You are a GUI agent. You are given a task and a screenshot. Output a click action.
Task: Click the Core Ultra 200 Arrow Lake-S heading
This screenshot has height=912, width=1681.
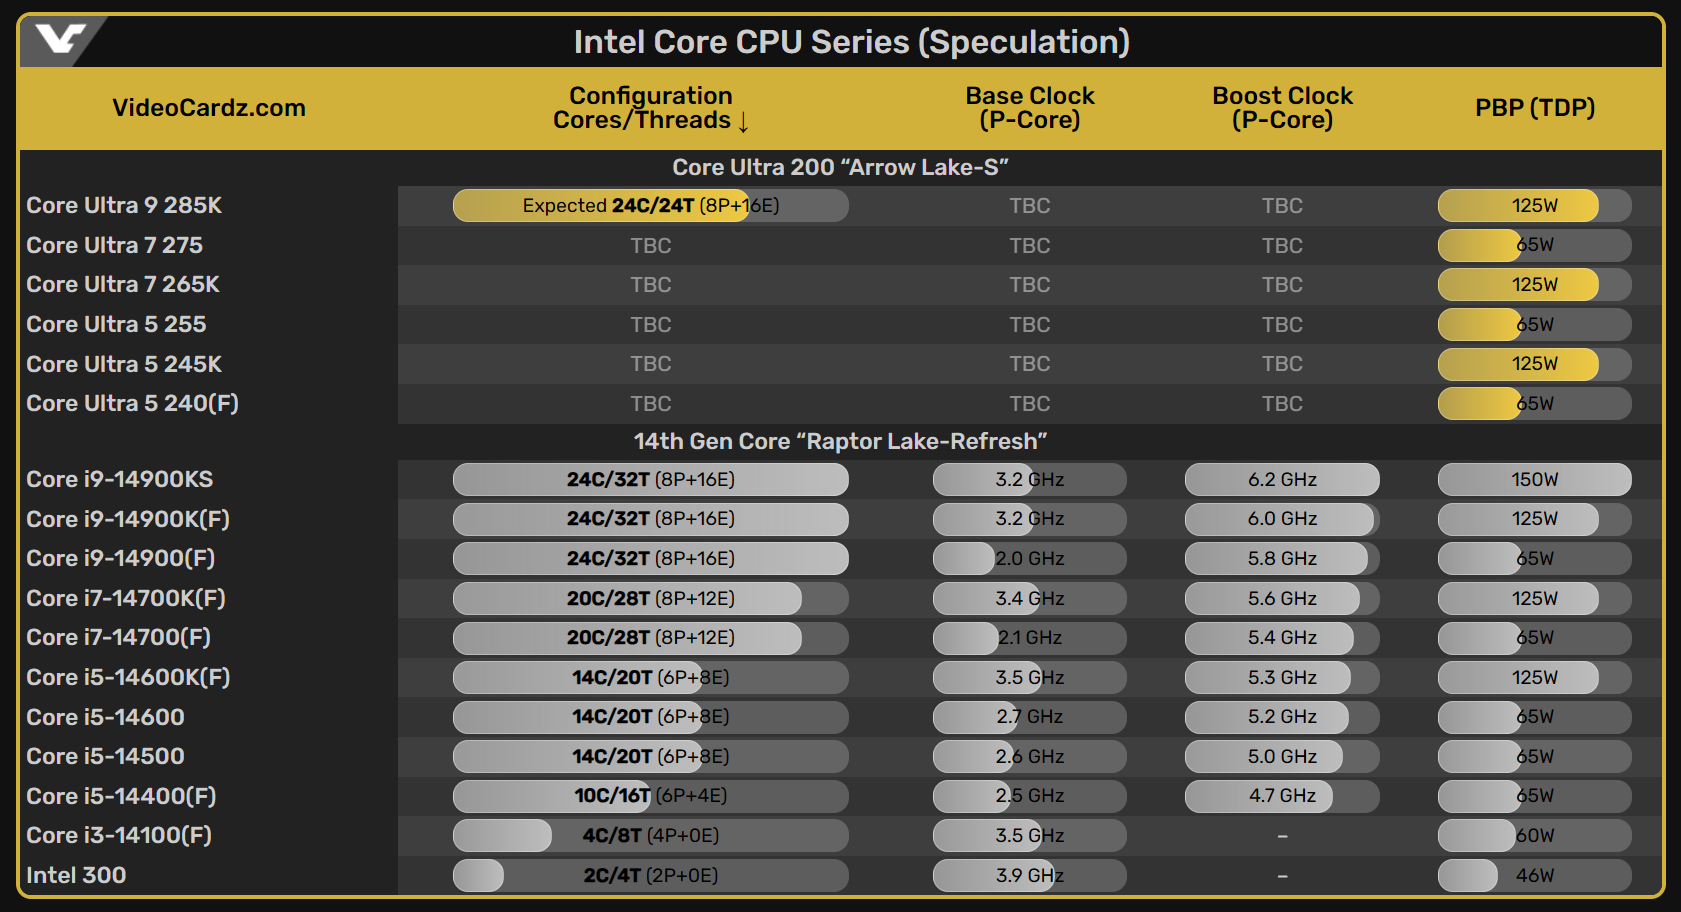[x=840, y=167]
